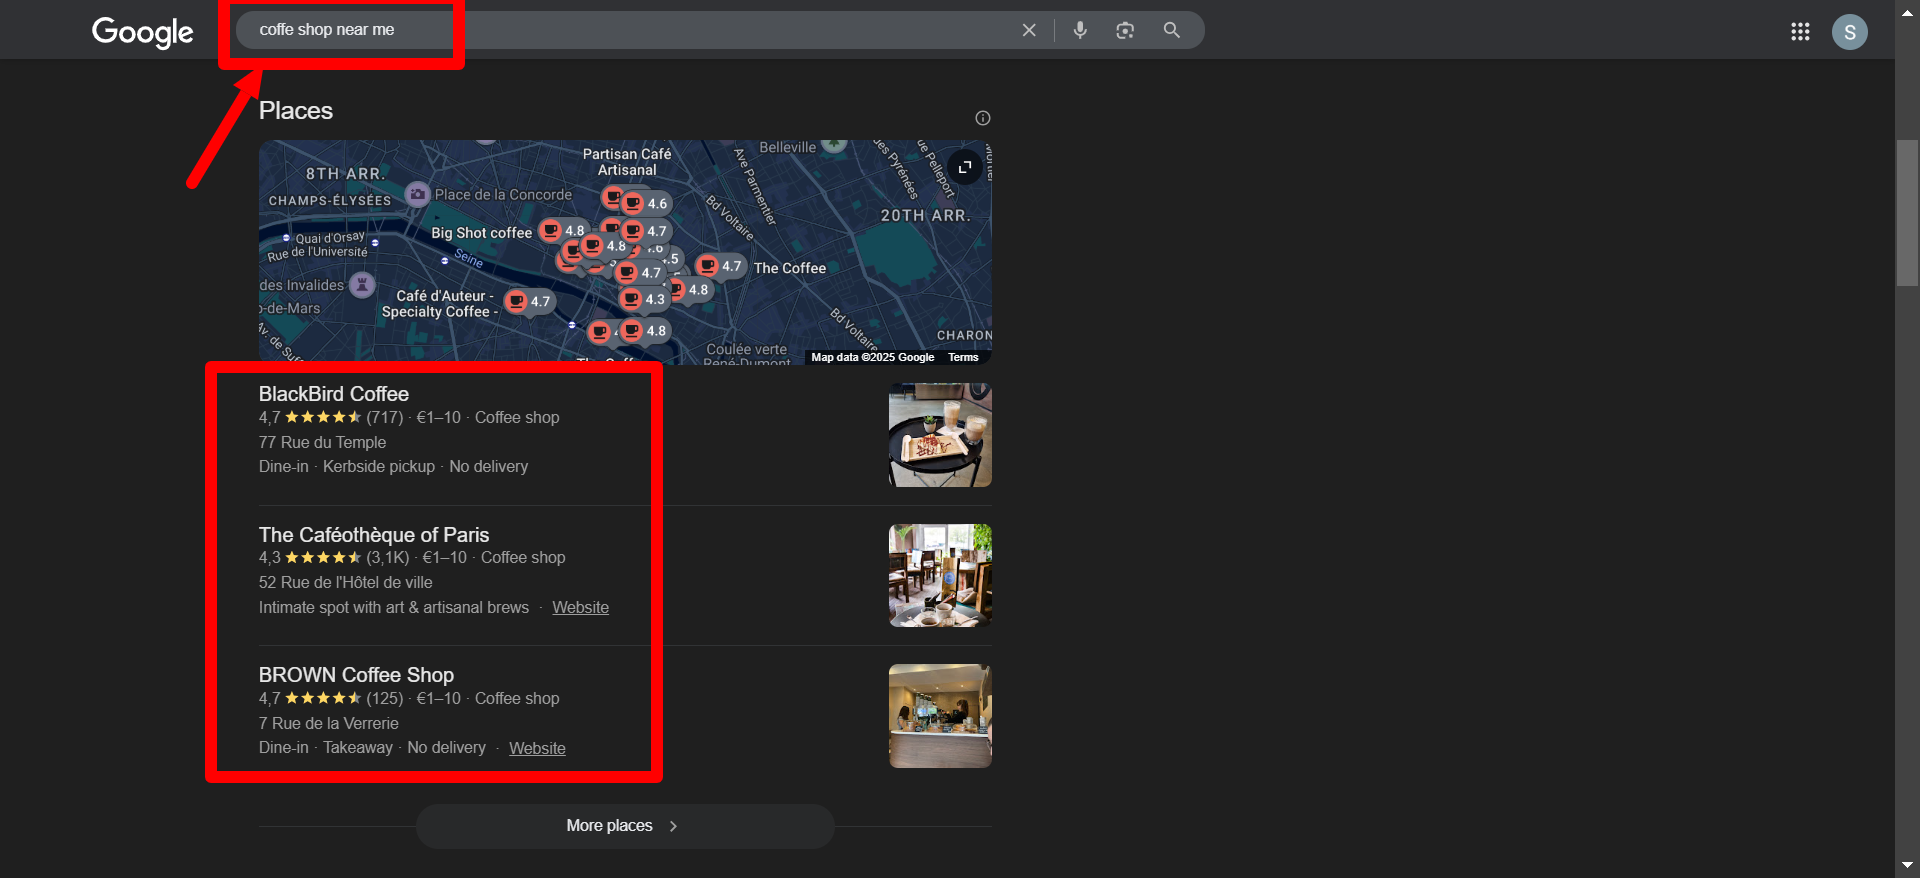Click the page scrollbar thumb

pos(1907,213)
